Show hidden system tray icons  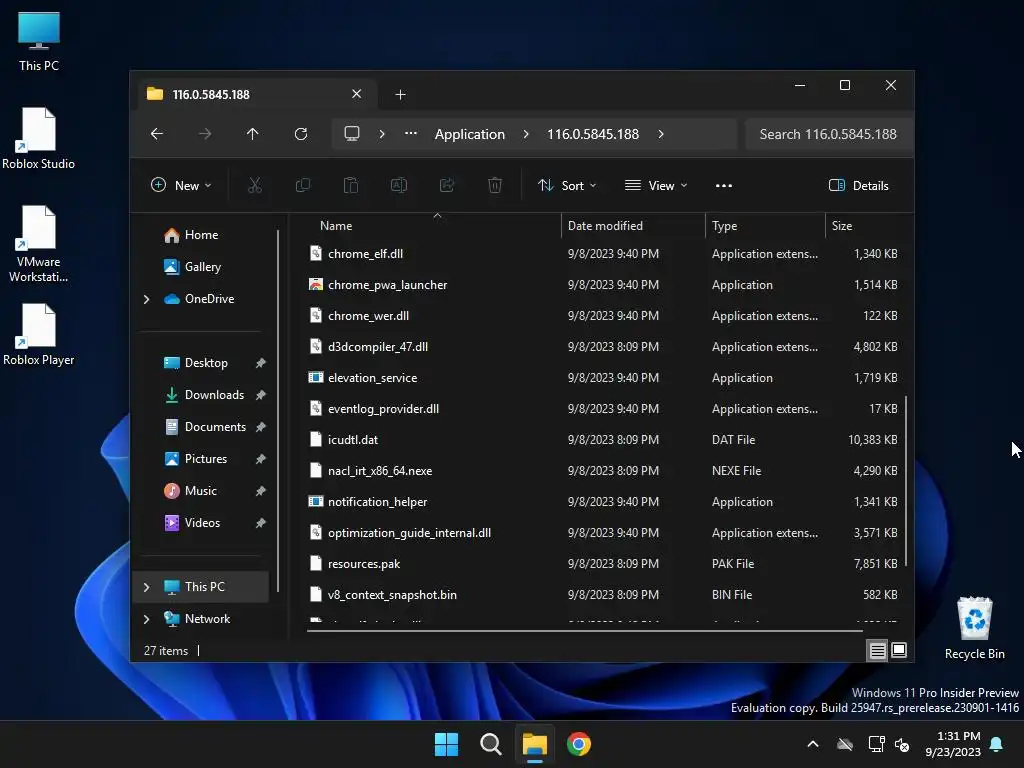(813, 744)
